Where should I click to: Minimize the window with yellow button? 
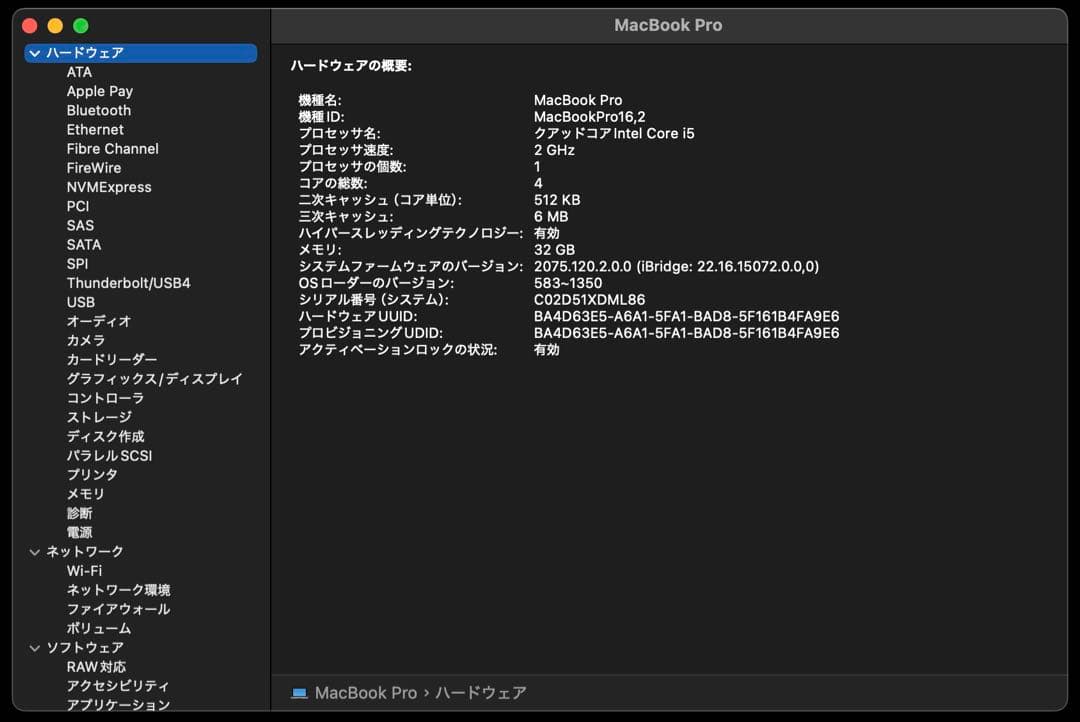55,26
